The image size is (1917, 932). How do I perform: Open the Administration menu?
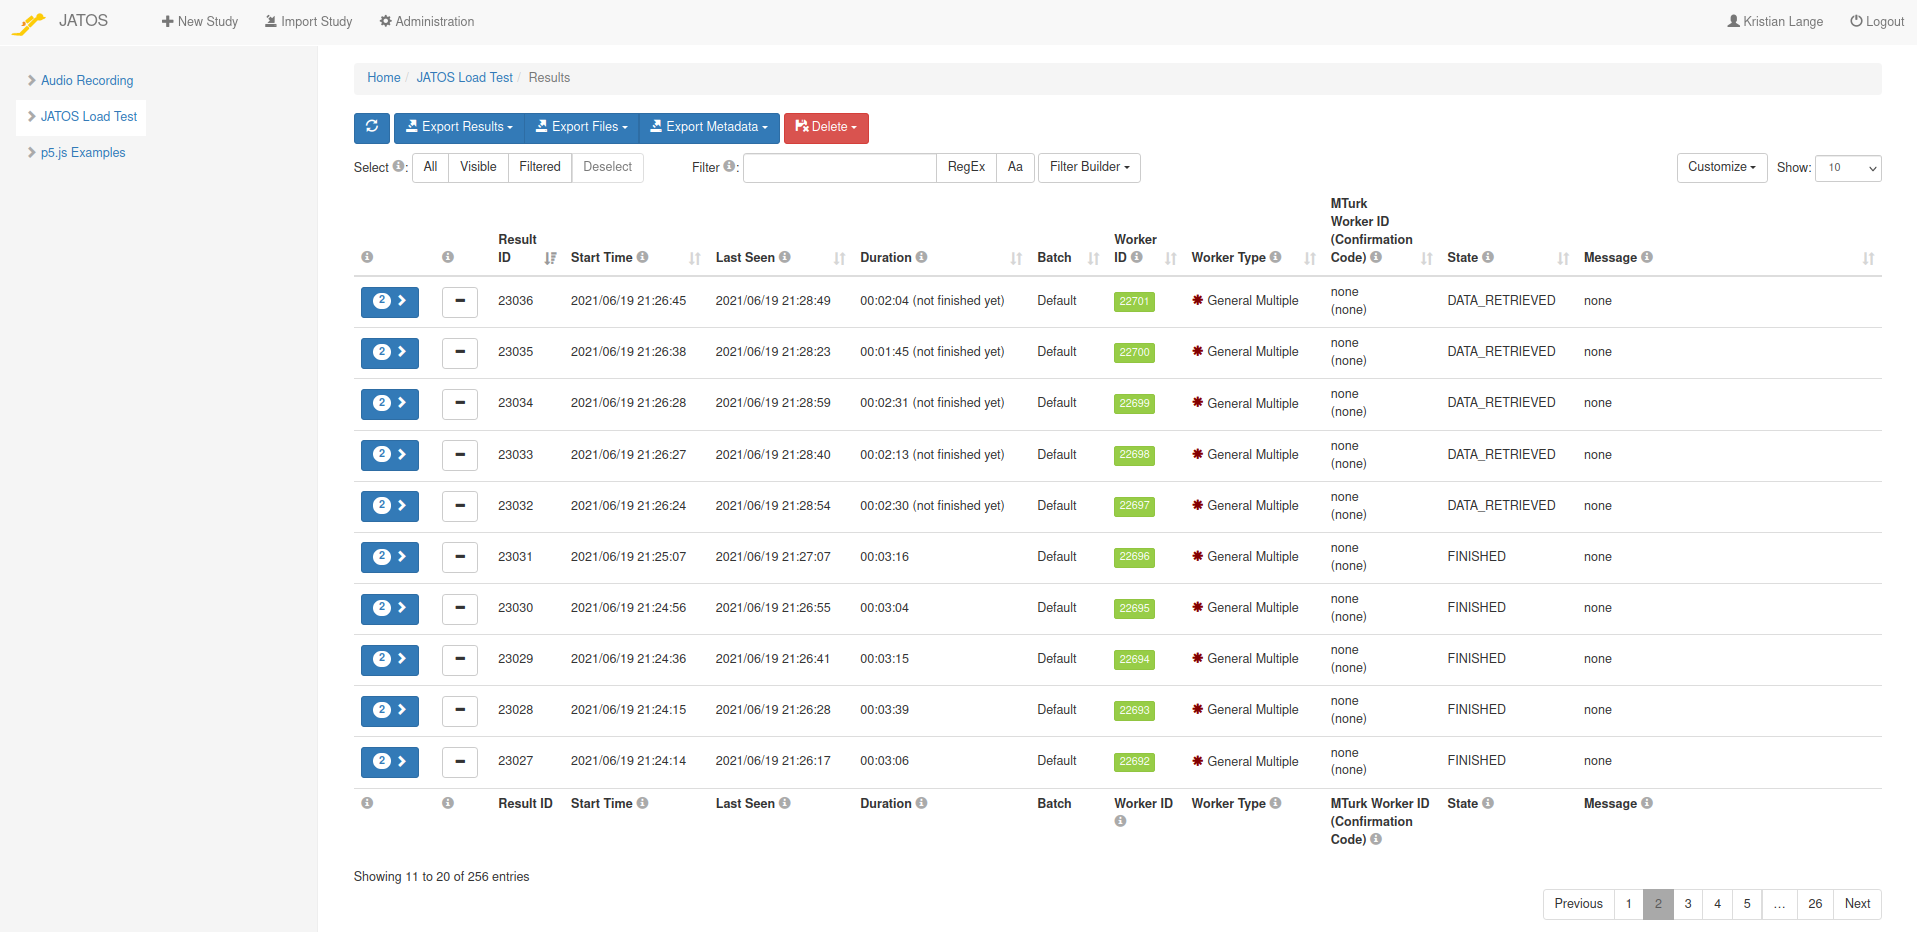[x=427, y=21]
